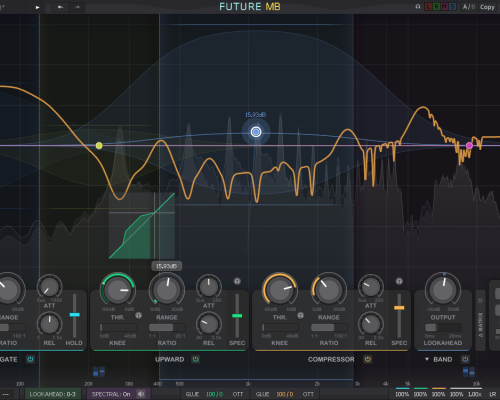The width and height of the screenshot is (500, 400).
Task: Toggle the Gate section power button
Action: 30,359
